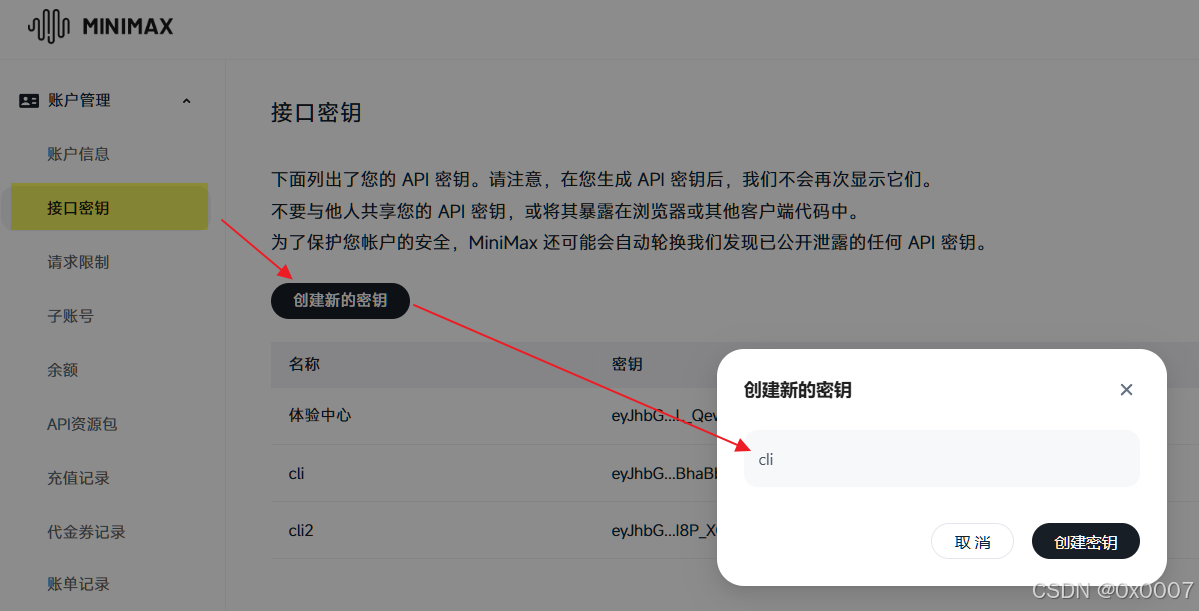Viewport: 1199px width, 611px height.
Task: Open 账户信息 in the sidebar
Action: click(78, 154)
